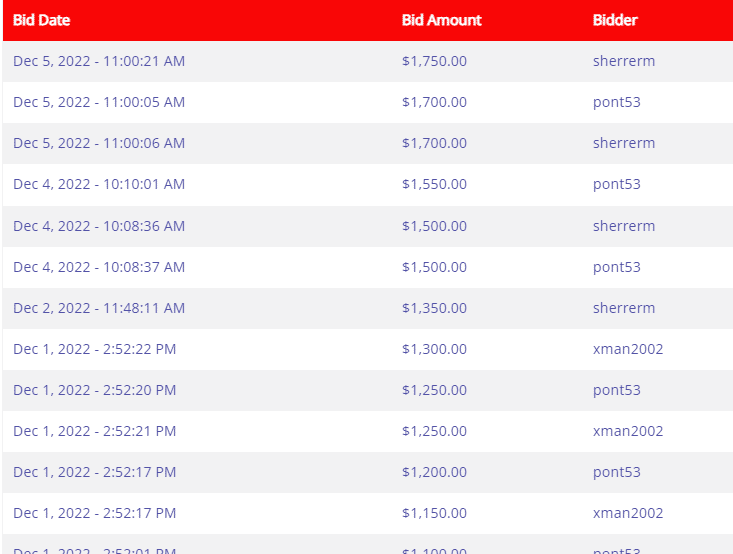Click the Dec 4, 2022 10:08:37 AM date

(x=99, y=267)
